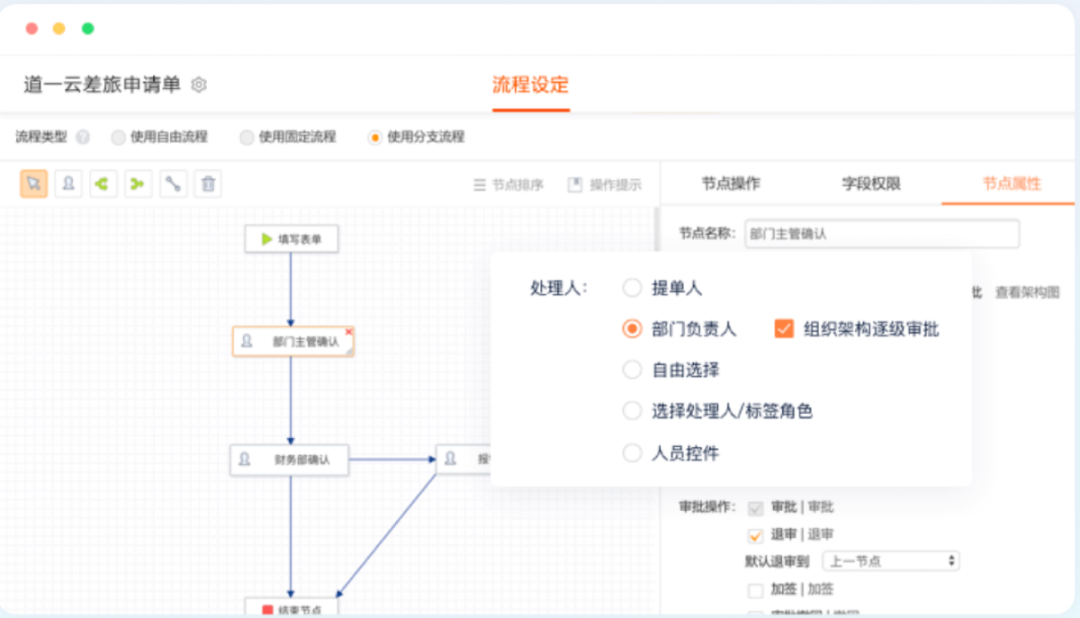Choose 自由选择 radio option
The image size is (1080, 618).
[632, 370]
